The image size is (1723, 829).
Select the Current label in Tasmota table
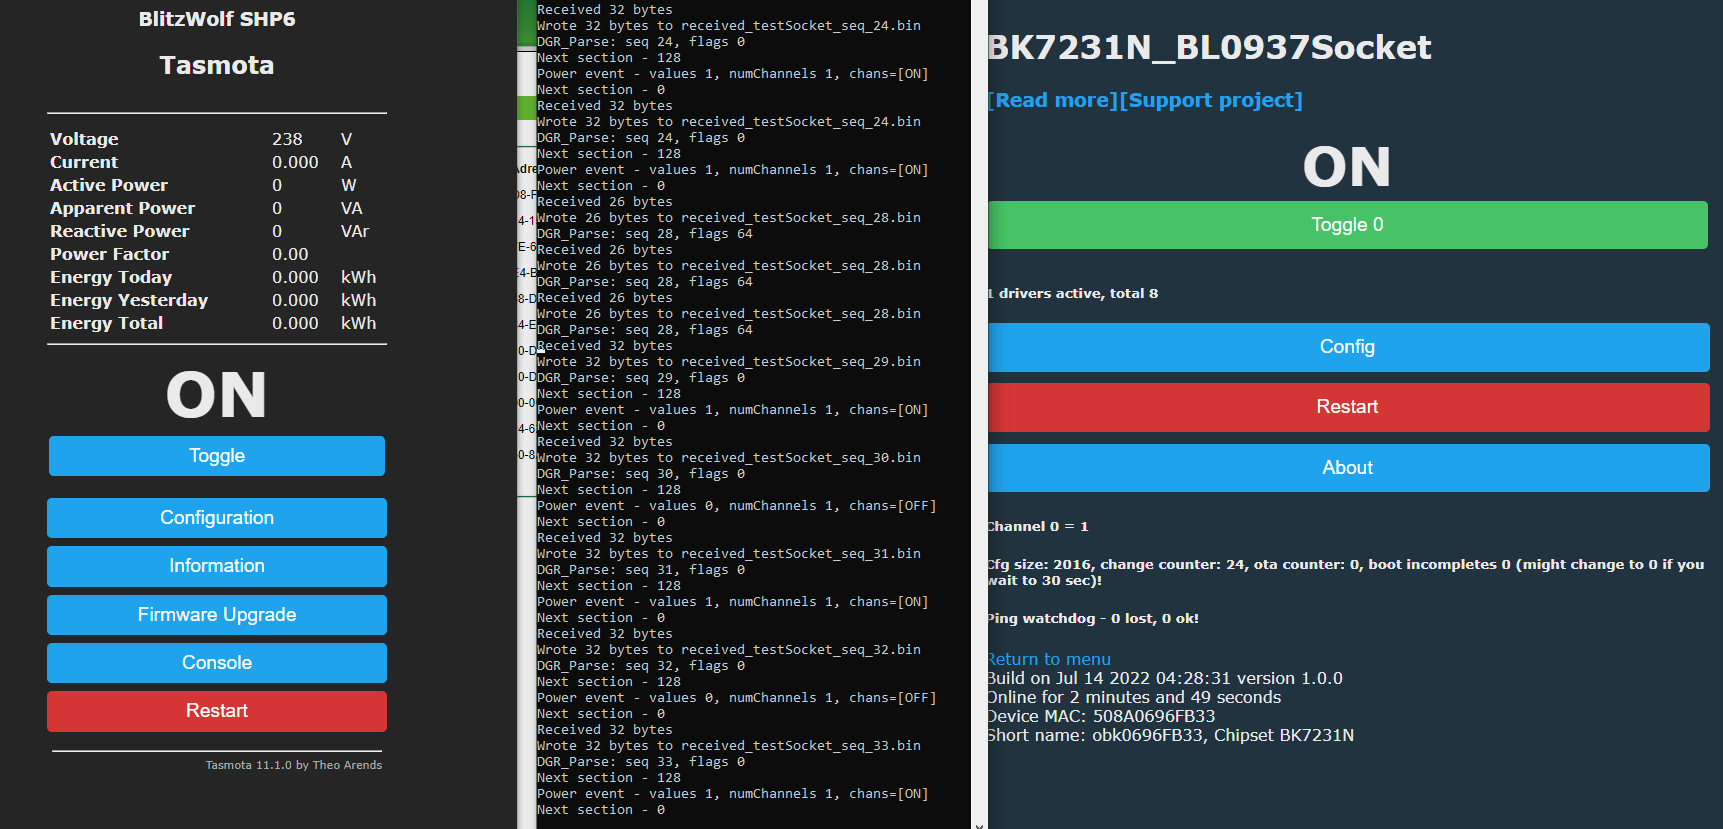[84, 162]
